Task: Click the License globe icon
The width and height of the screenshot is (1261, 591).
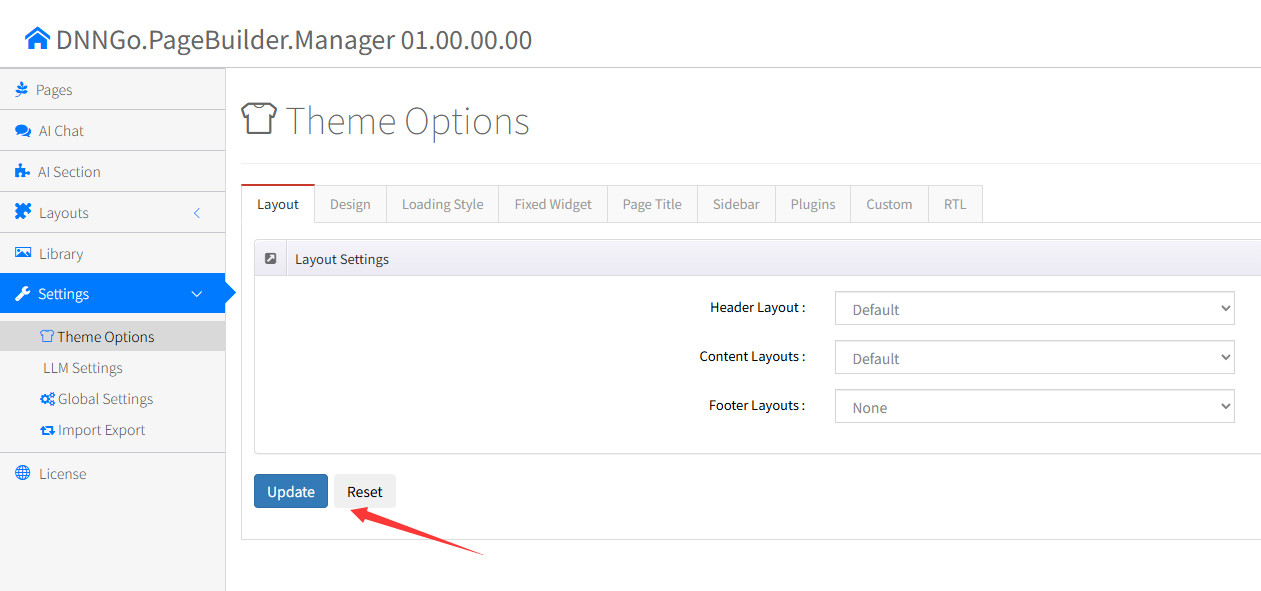Action: (x=23, y=473)
